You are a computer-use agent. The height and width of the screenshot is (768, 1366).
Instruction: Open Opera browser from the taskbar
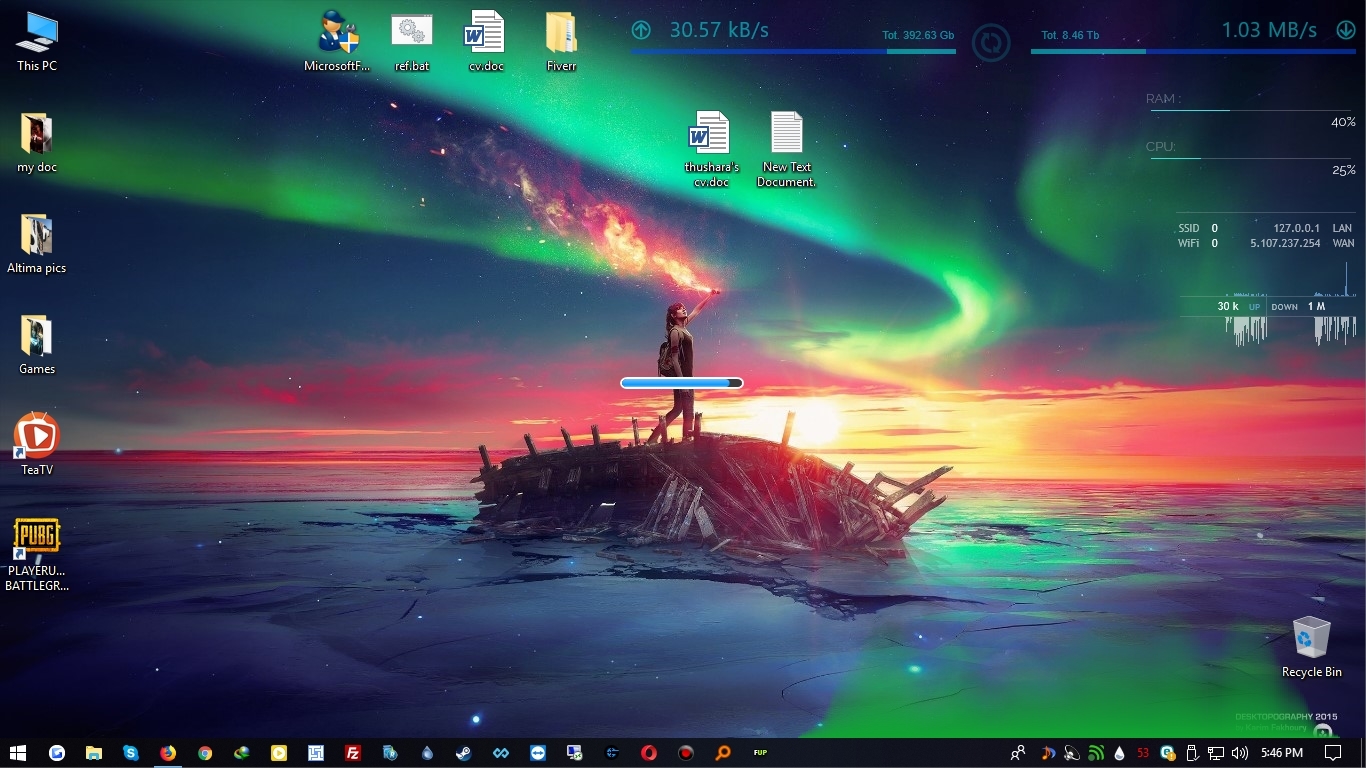click(x=649, y=753)
